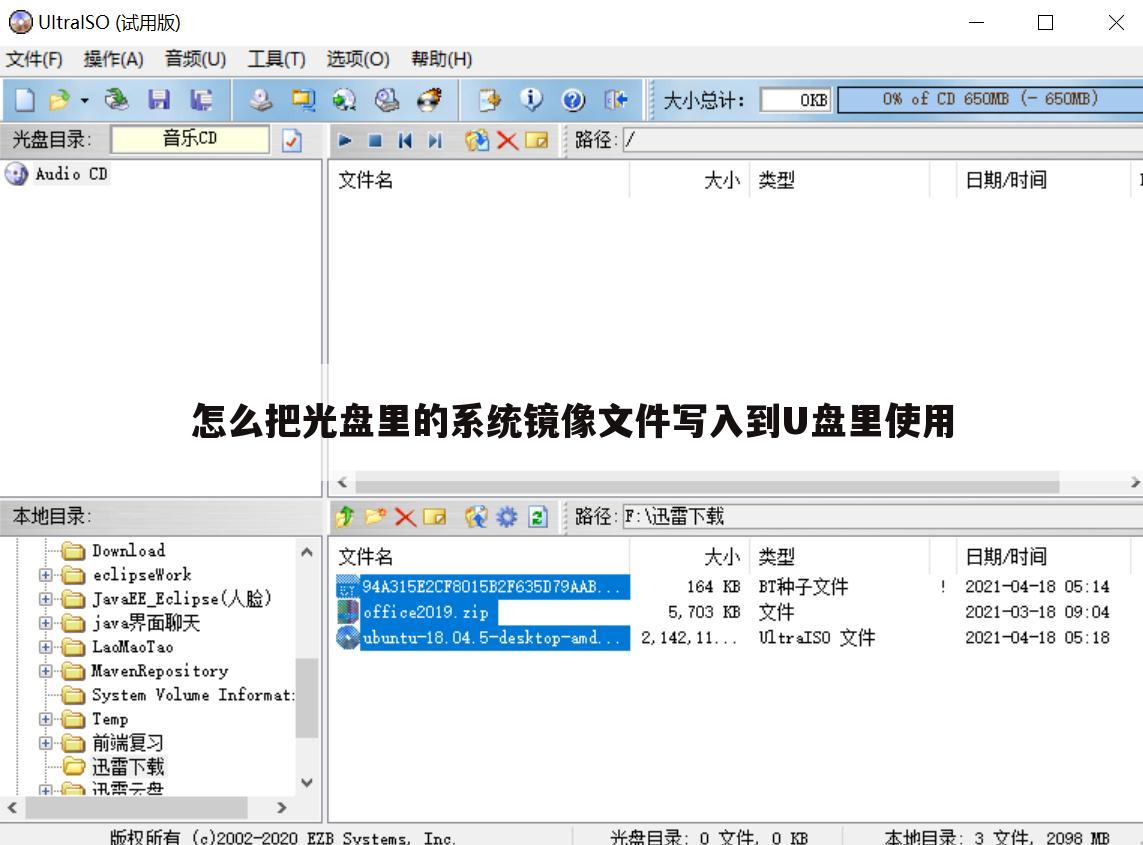The height and width of the screenshot is (845, 1143).
Task: Select the System Volume Information folder
Action: click(x=192, y=695)
